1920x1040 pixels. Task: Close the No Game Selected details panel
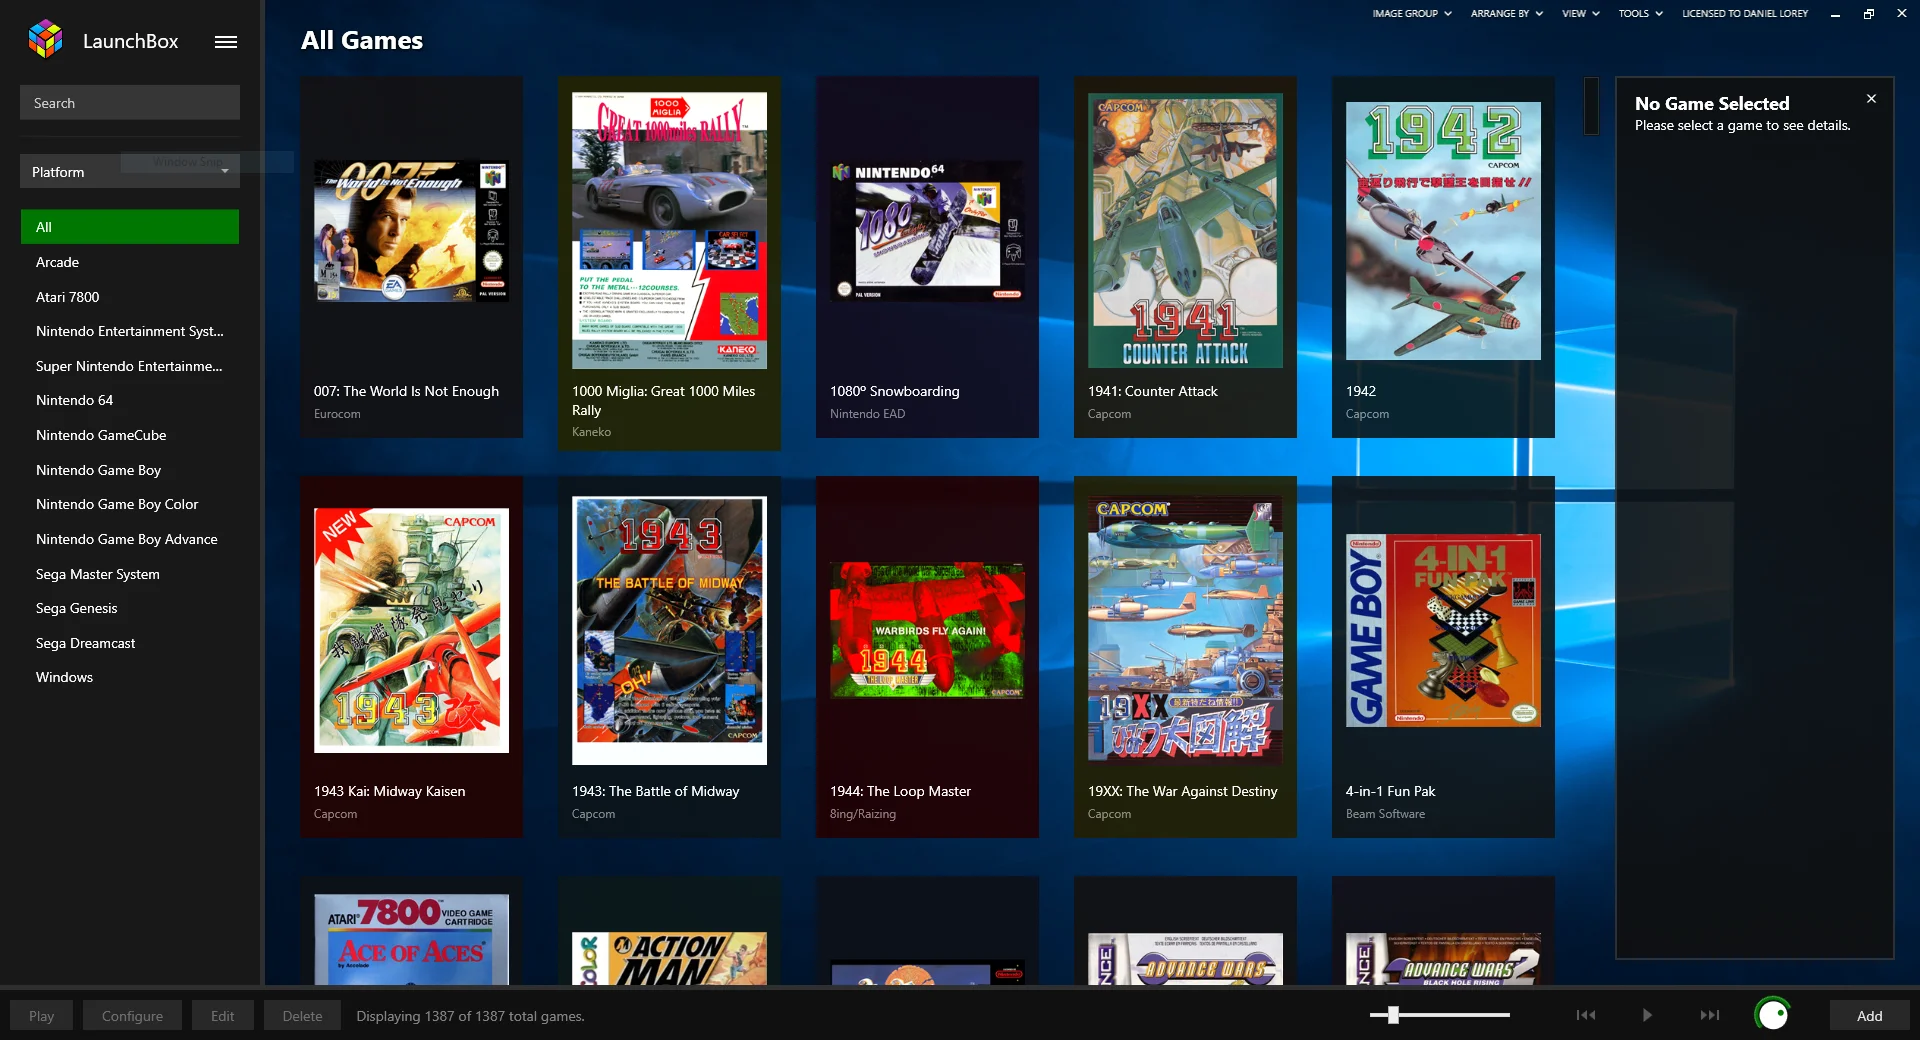(1871, 99)
